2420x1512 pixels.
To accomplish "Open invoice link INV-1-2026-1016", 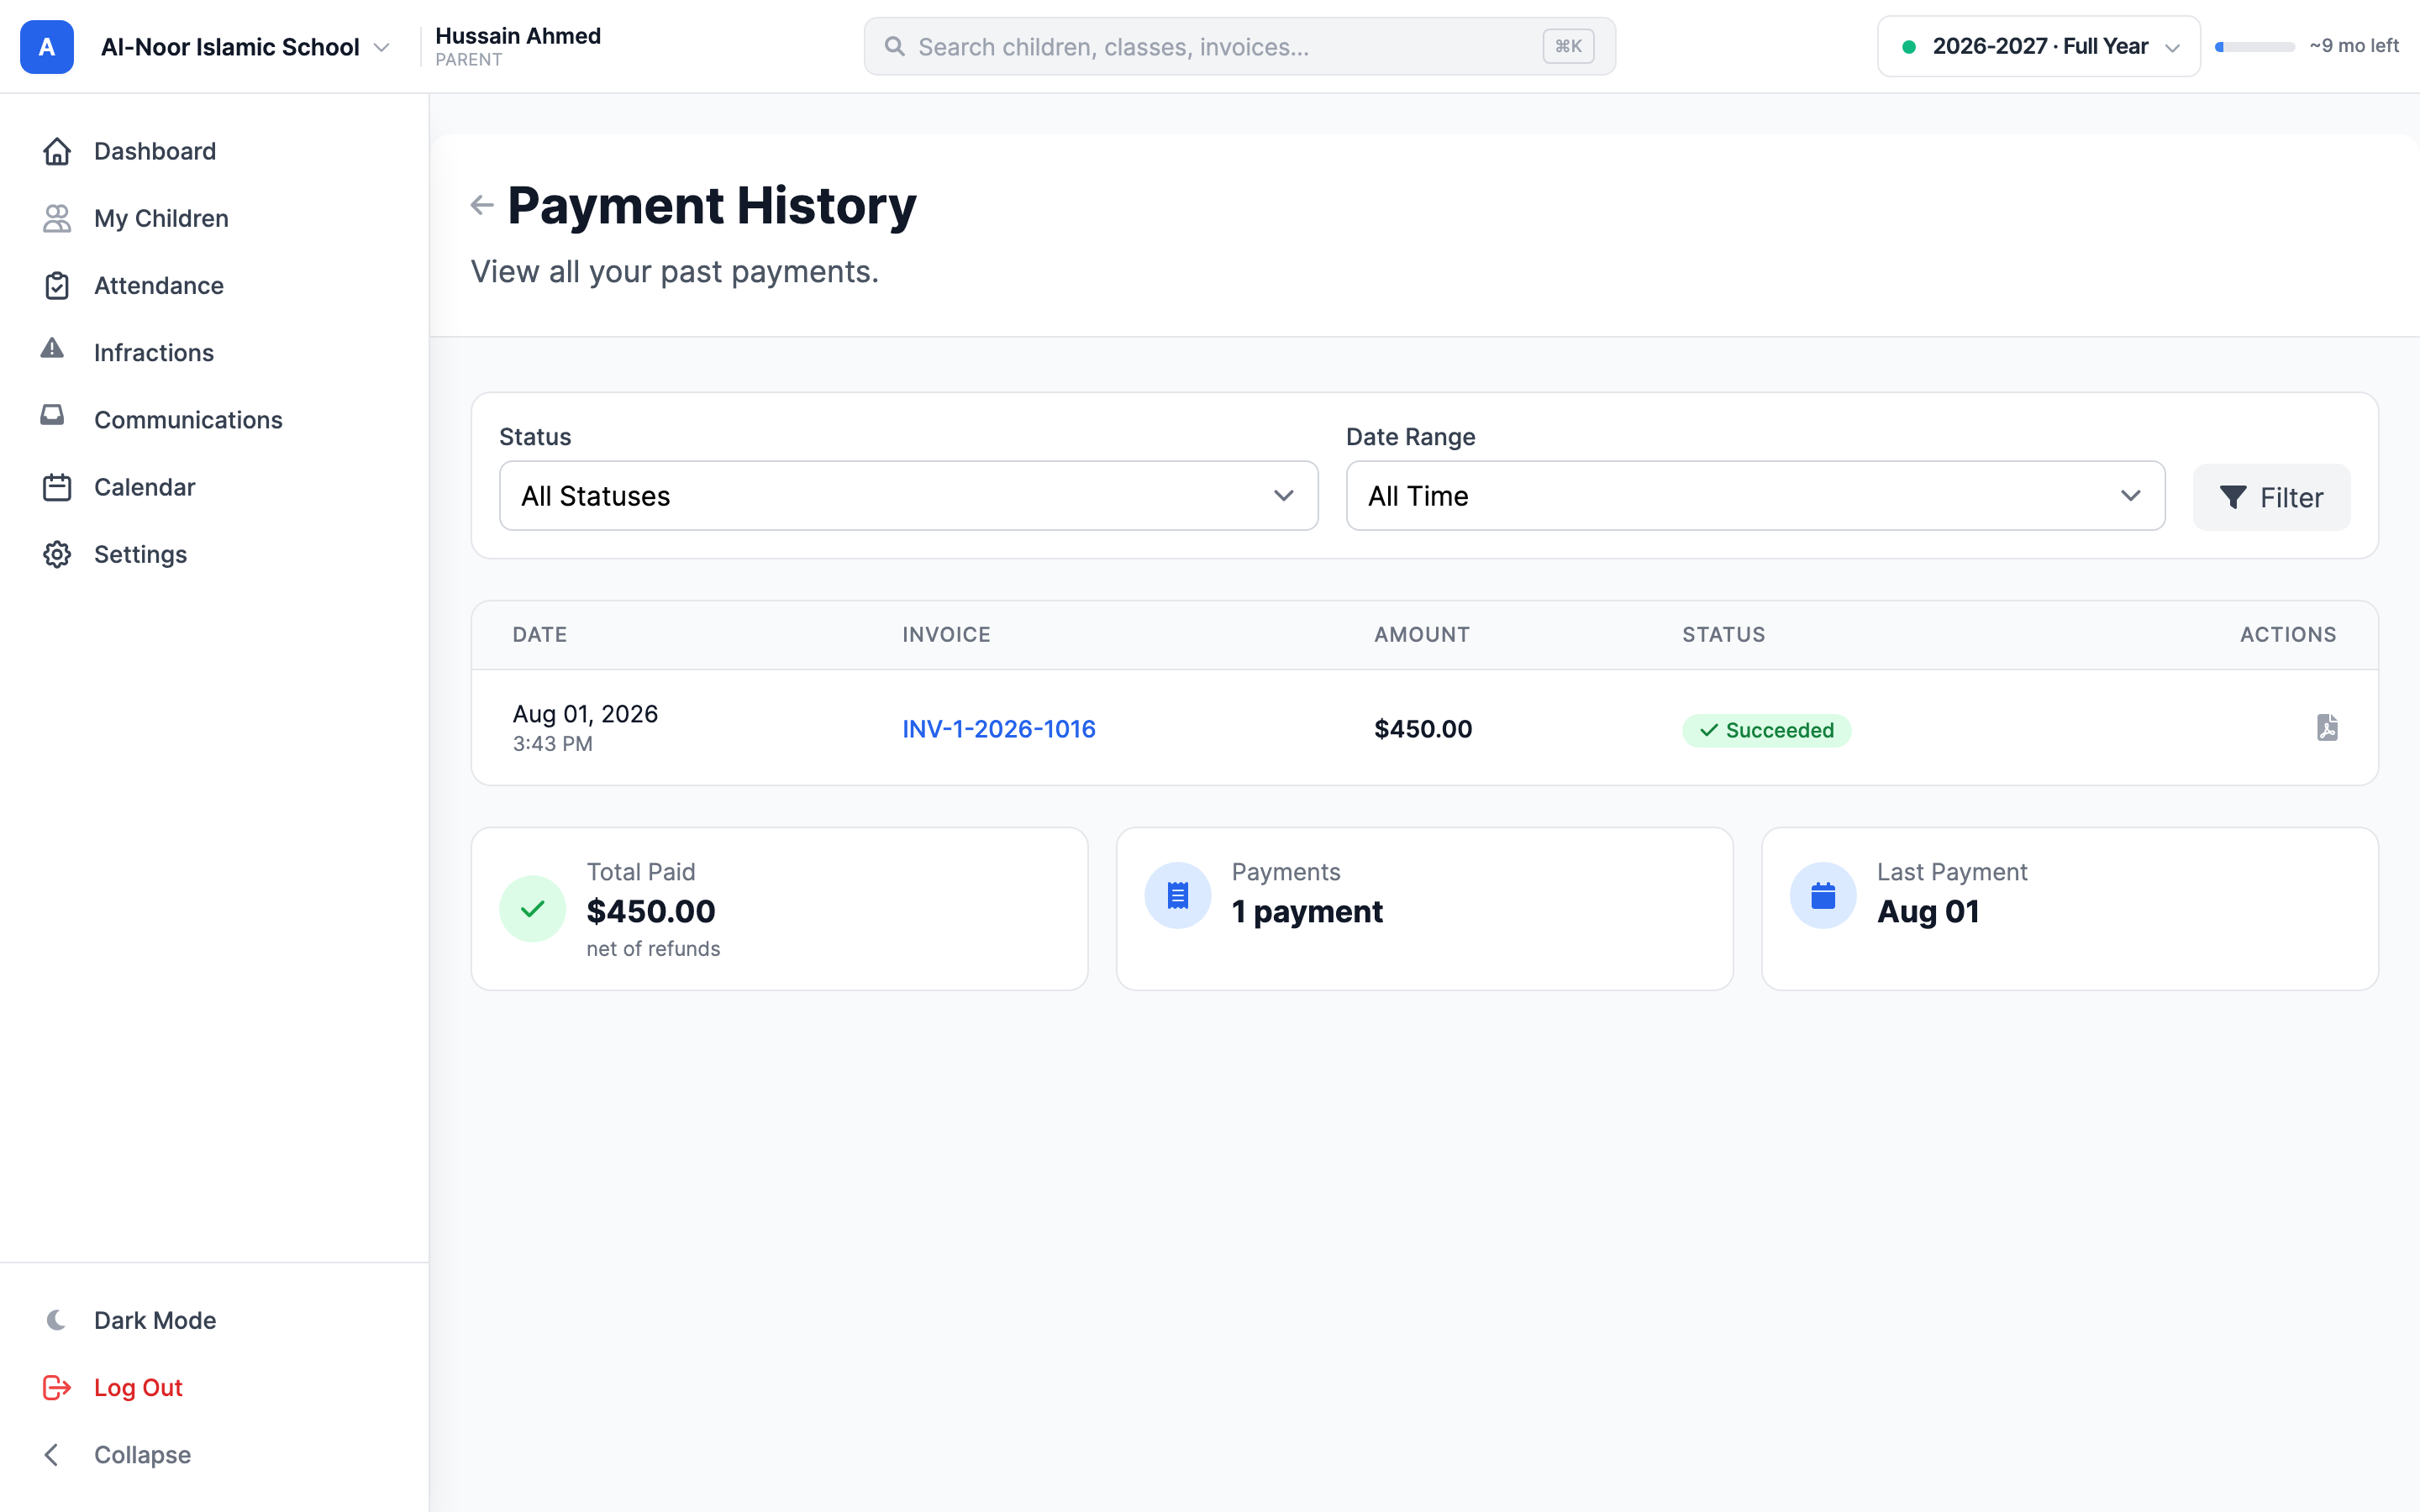I will pos(999,729).
